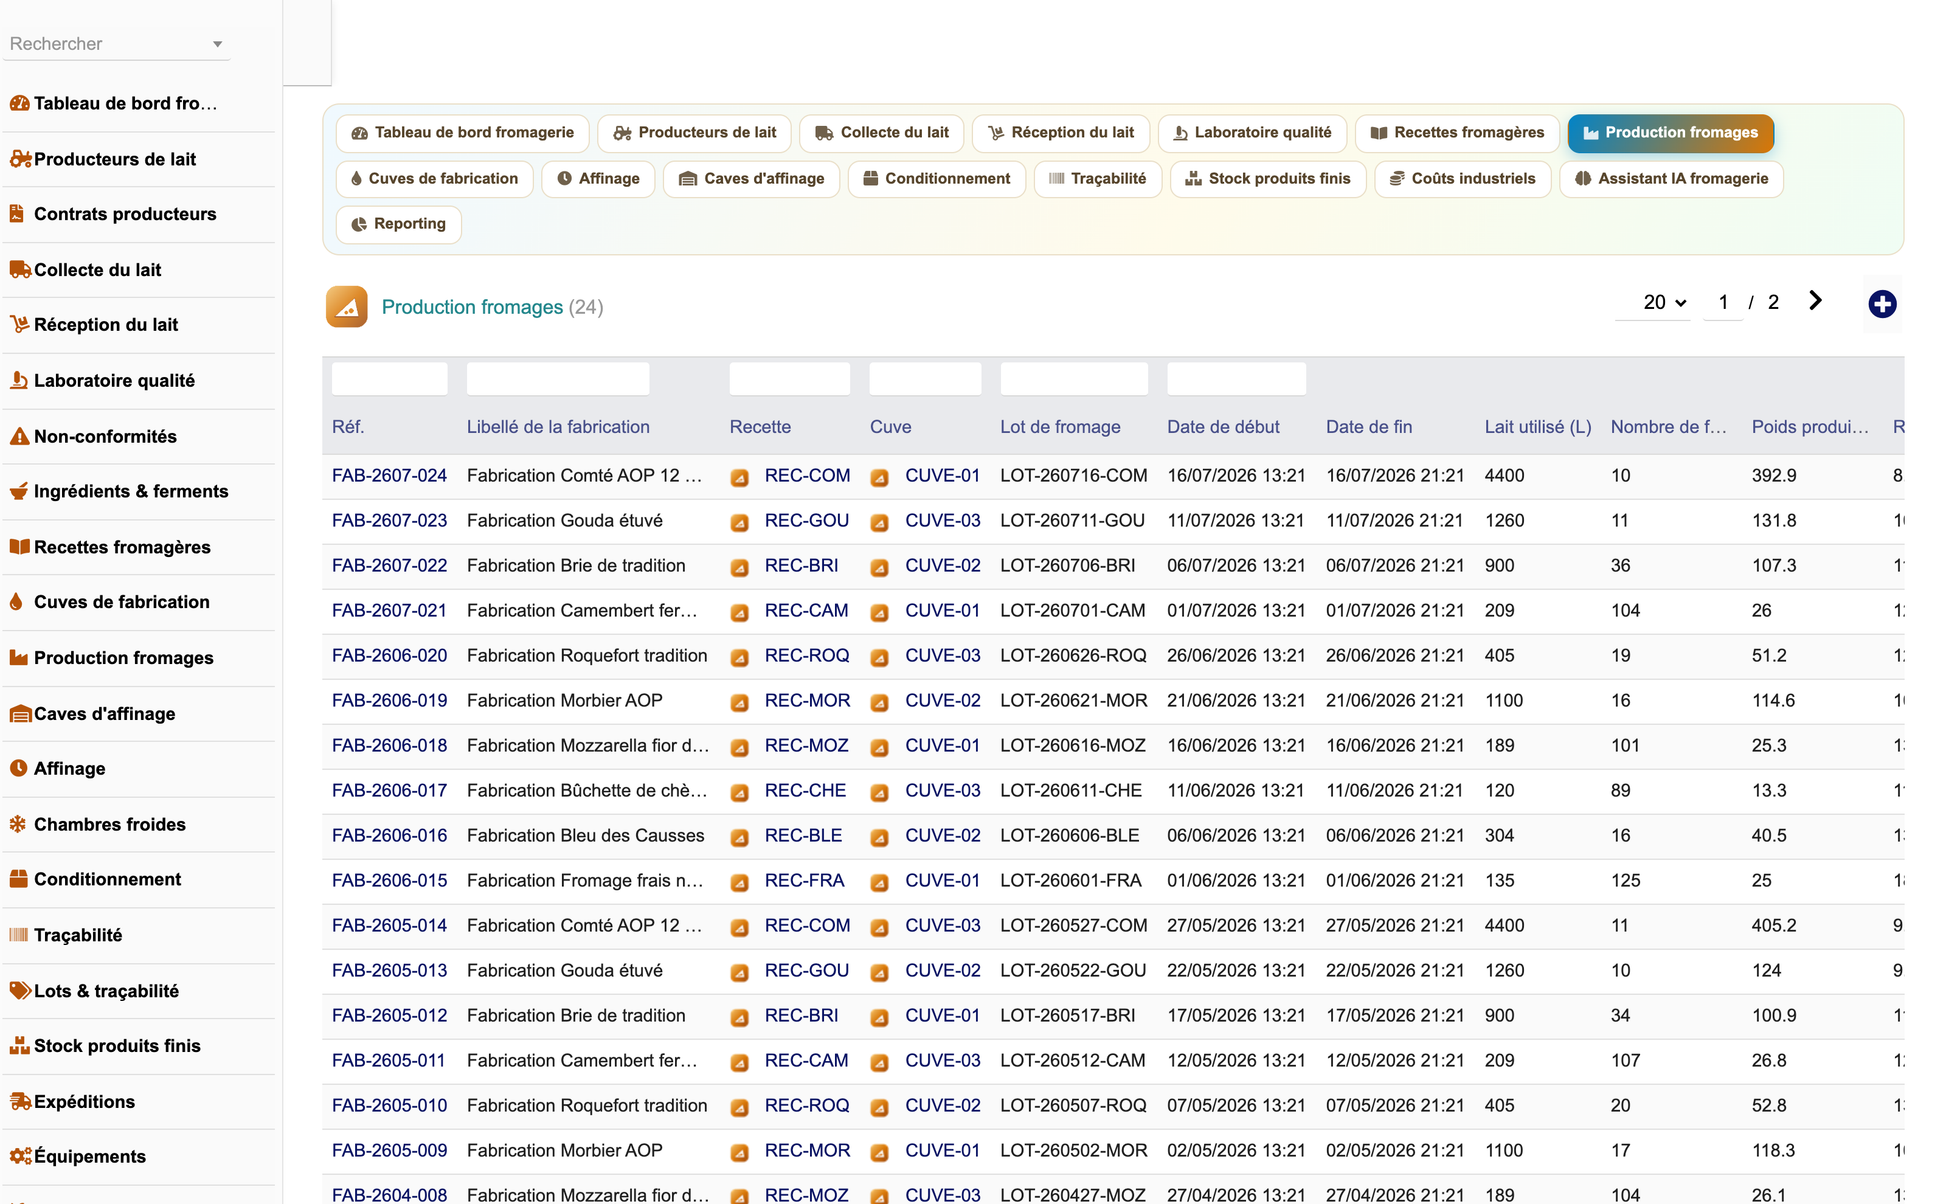Open fabrication link FAB-2607-024
This screenshot has height=1204, width=1946.
point(389,476)
